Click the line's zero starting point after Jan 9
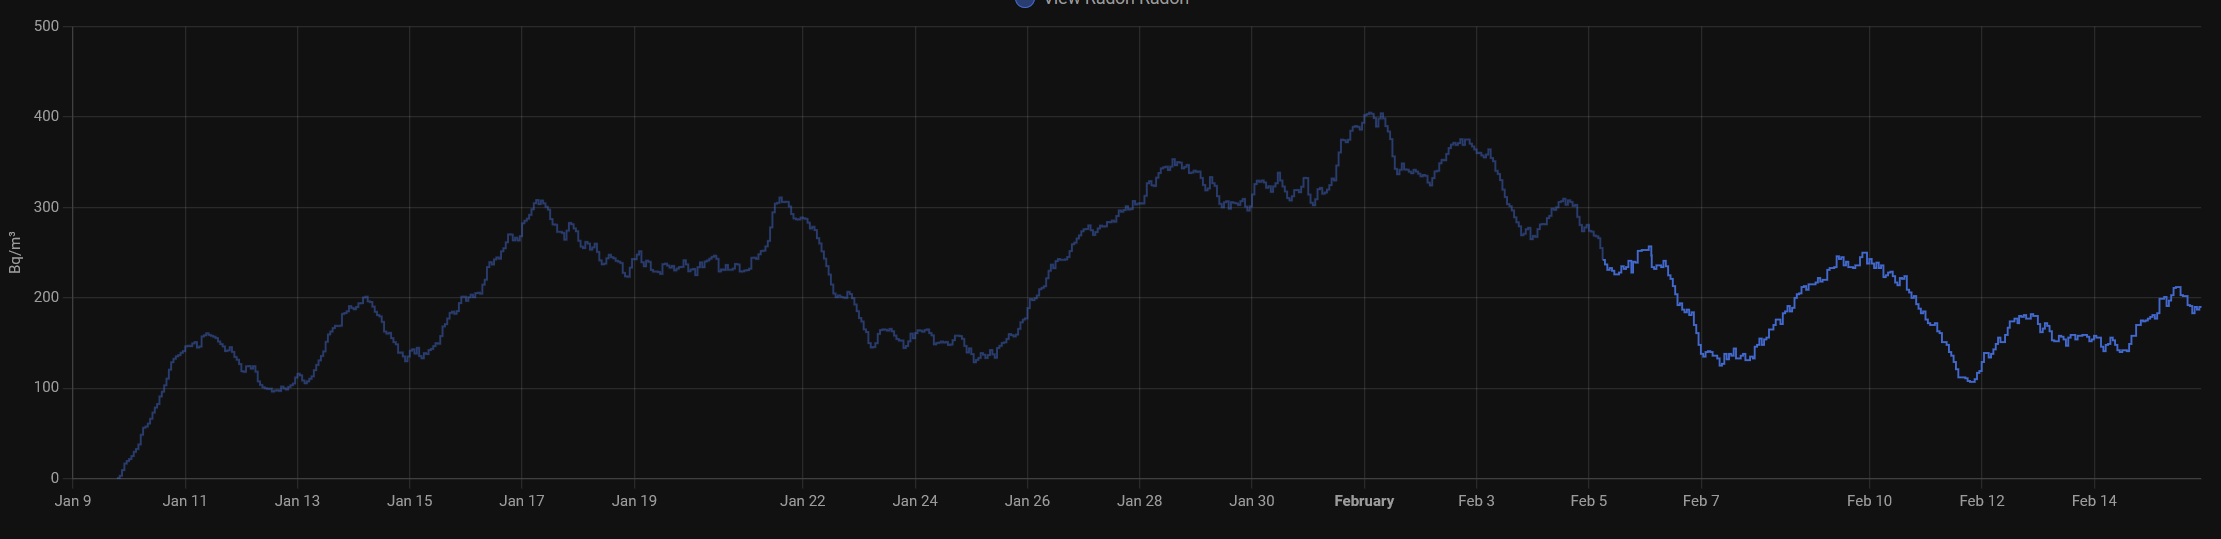Screen dimensions: 2221x539 (119, 477)
